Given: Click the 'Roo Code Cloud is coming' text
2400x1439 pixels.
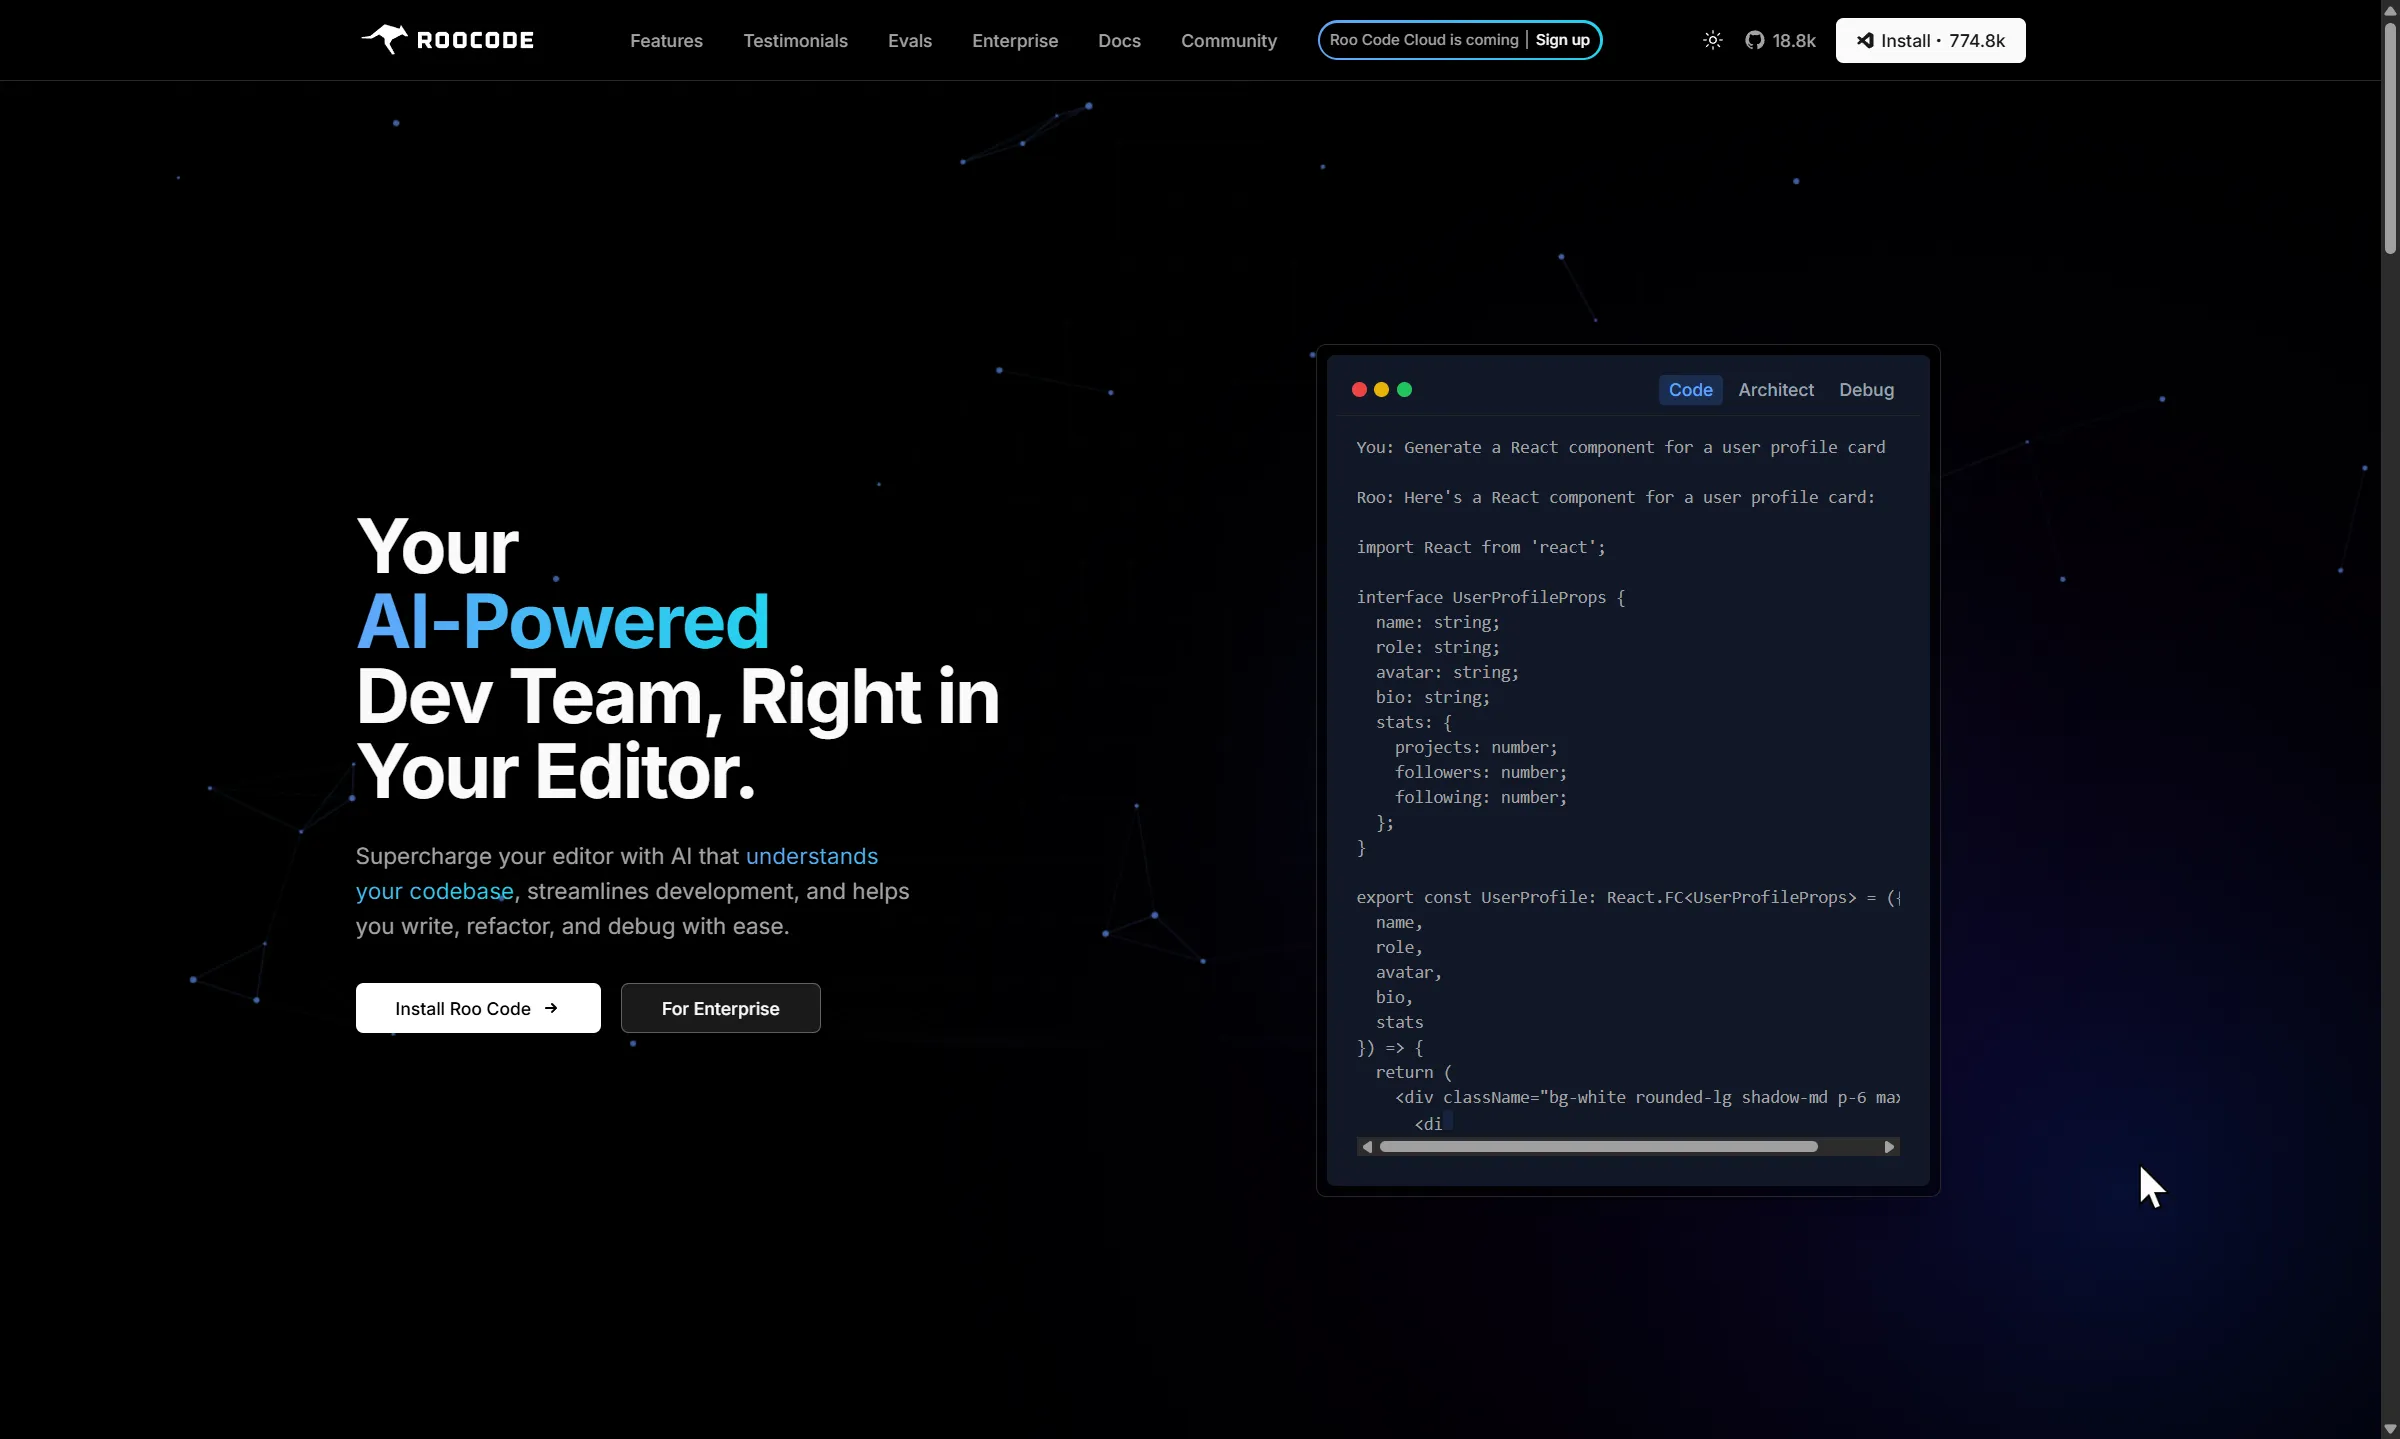Looking at the screenshot, I should click(1424, 40).
